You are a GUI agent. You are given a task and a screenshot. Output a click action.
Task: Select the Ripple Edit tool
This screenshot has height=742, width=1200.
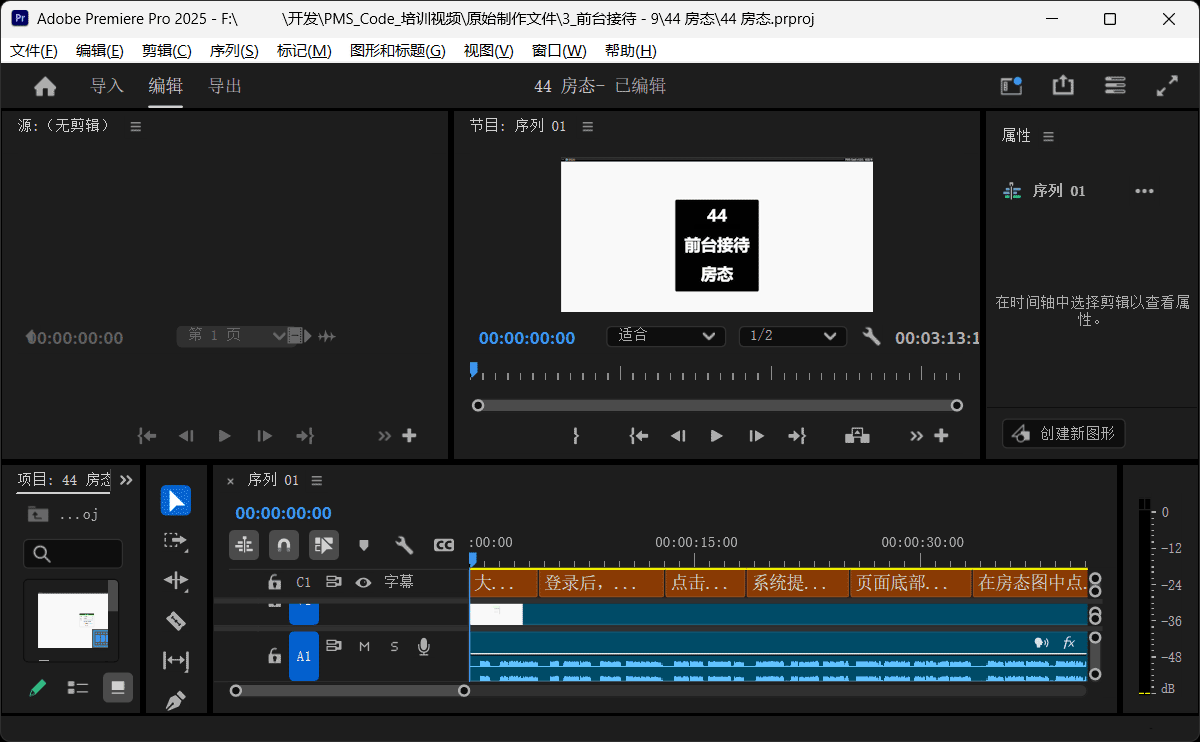pos(176,581)
